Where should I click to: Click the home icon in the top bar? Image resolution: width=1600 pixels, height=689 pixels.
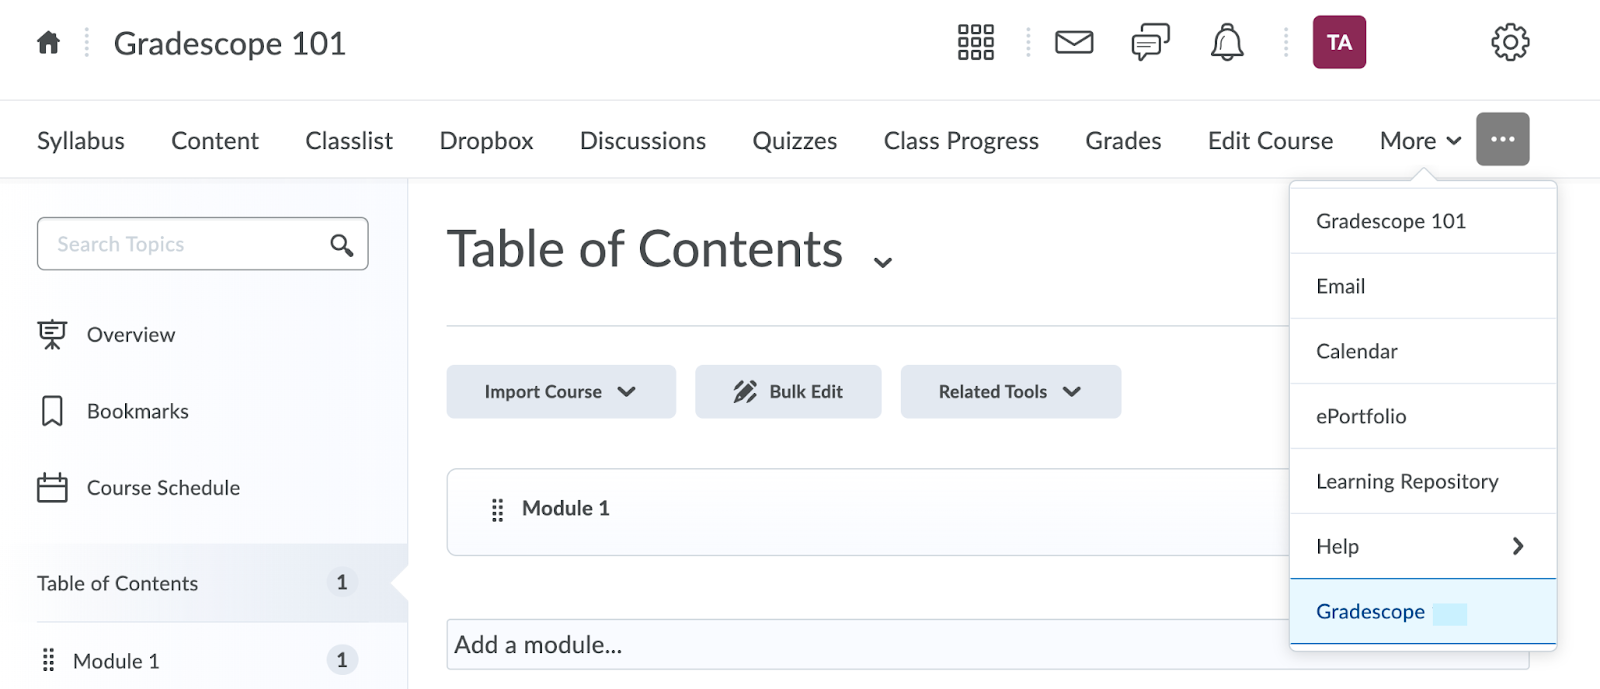[x=46, y=42]
